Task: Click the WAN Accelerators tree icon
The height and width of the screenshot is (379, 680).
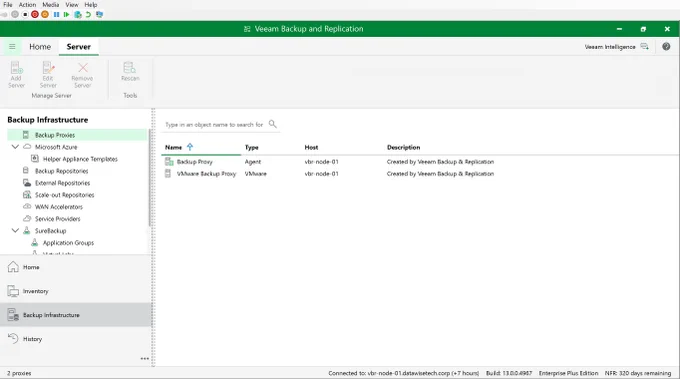Action: click(27, 206)
